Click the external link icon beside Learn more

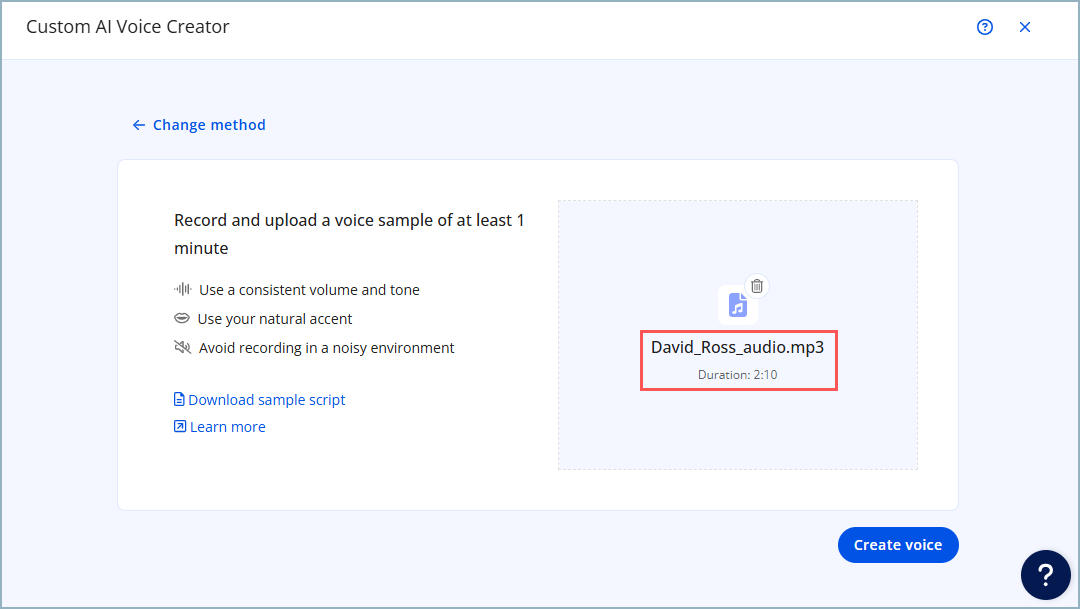[180, 427]
